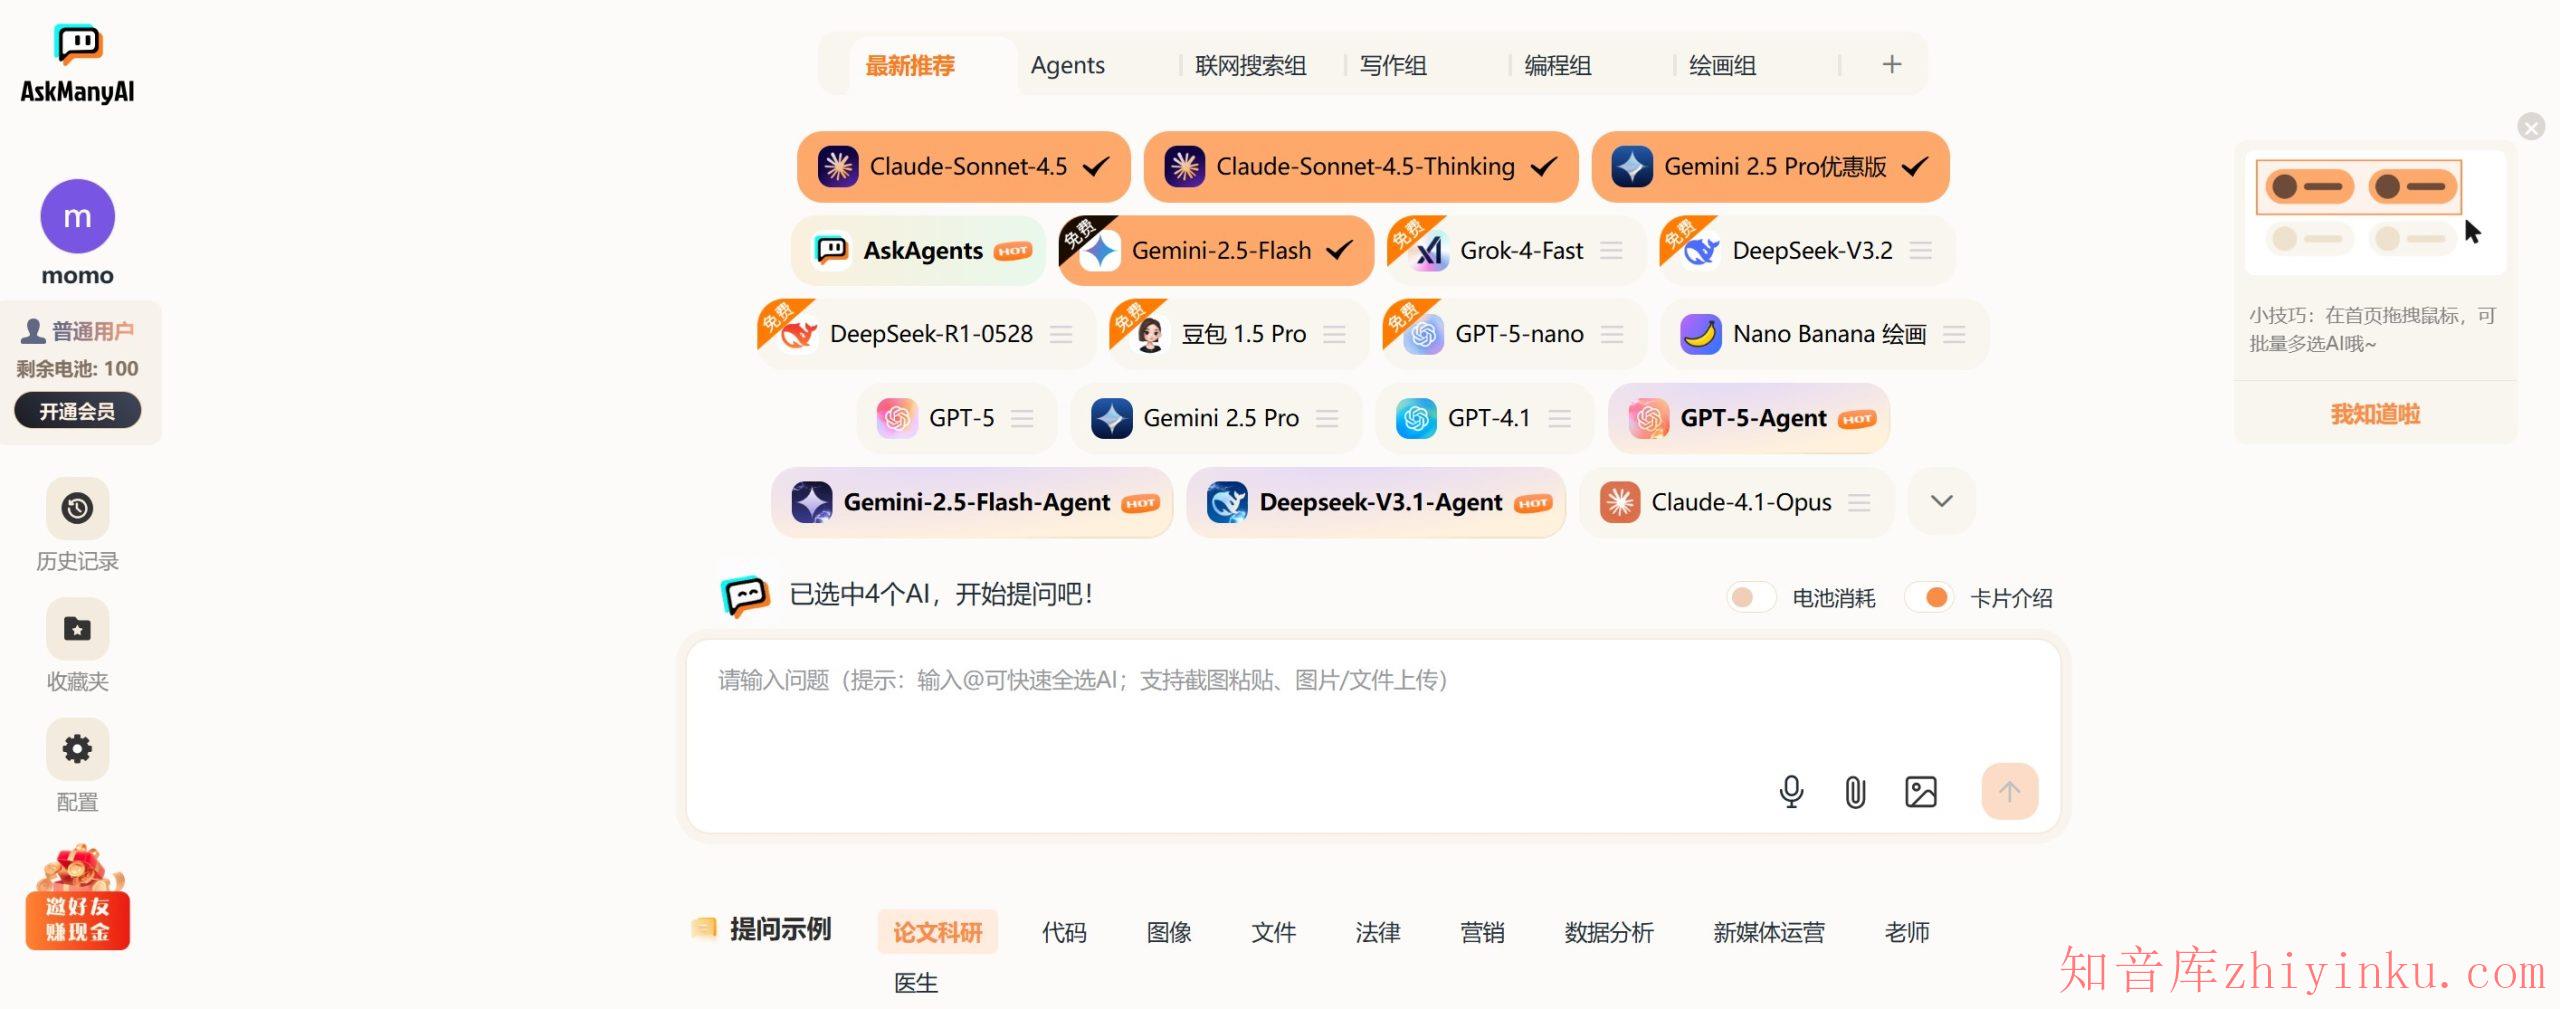
Task: Turn off the 卡片介绍 switch
Action: point(1928,597)
